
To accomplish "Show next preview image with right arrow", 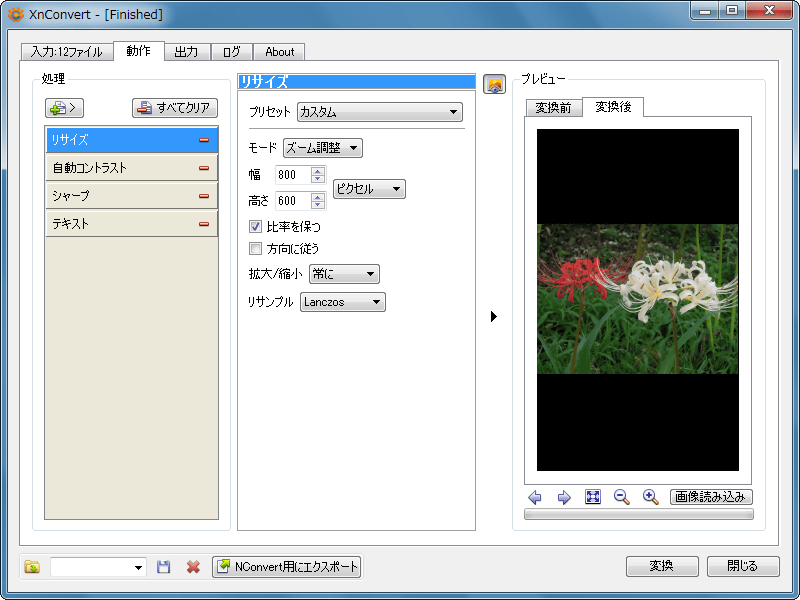I will click(564, 497).
